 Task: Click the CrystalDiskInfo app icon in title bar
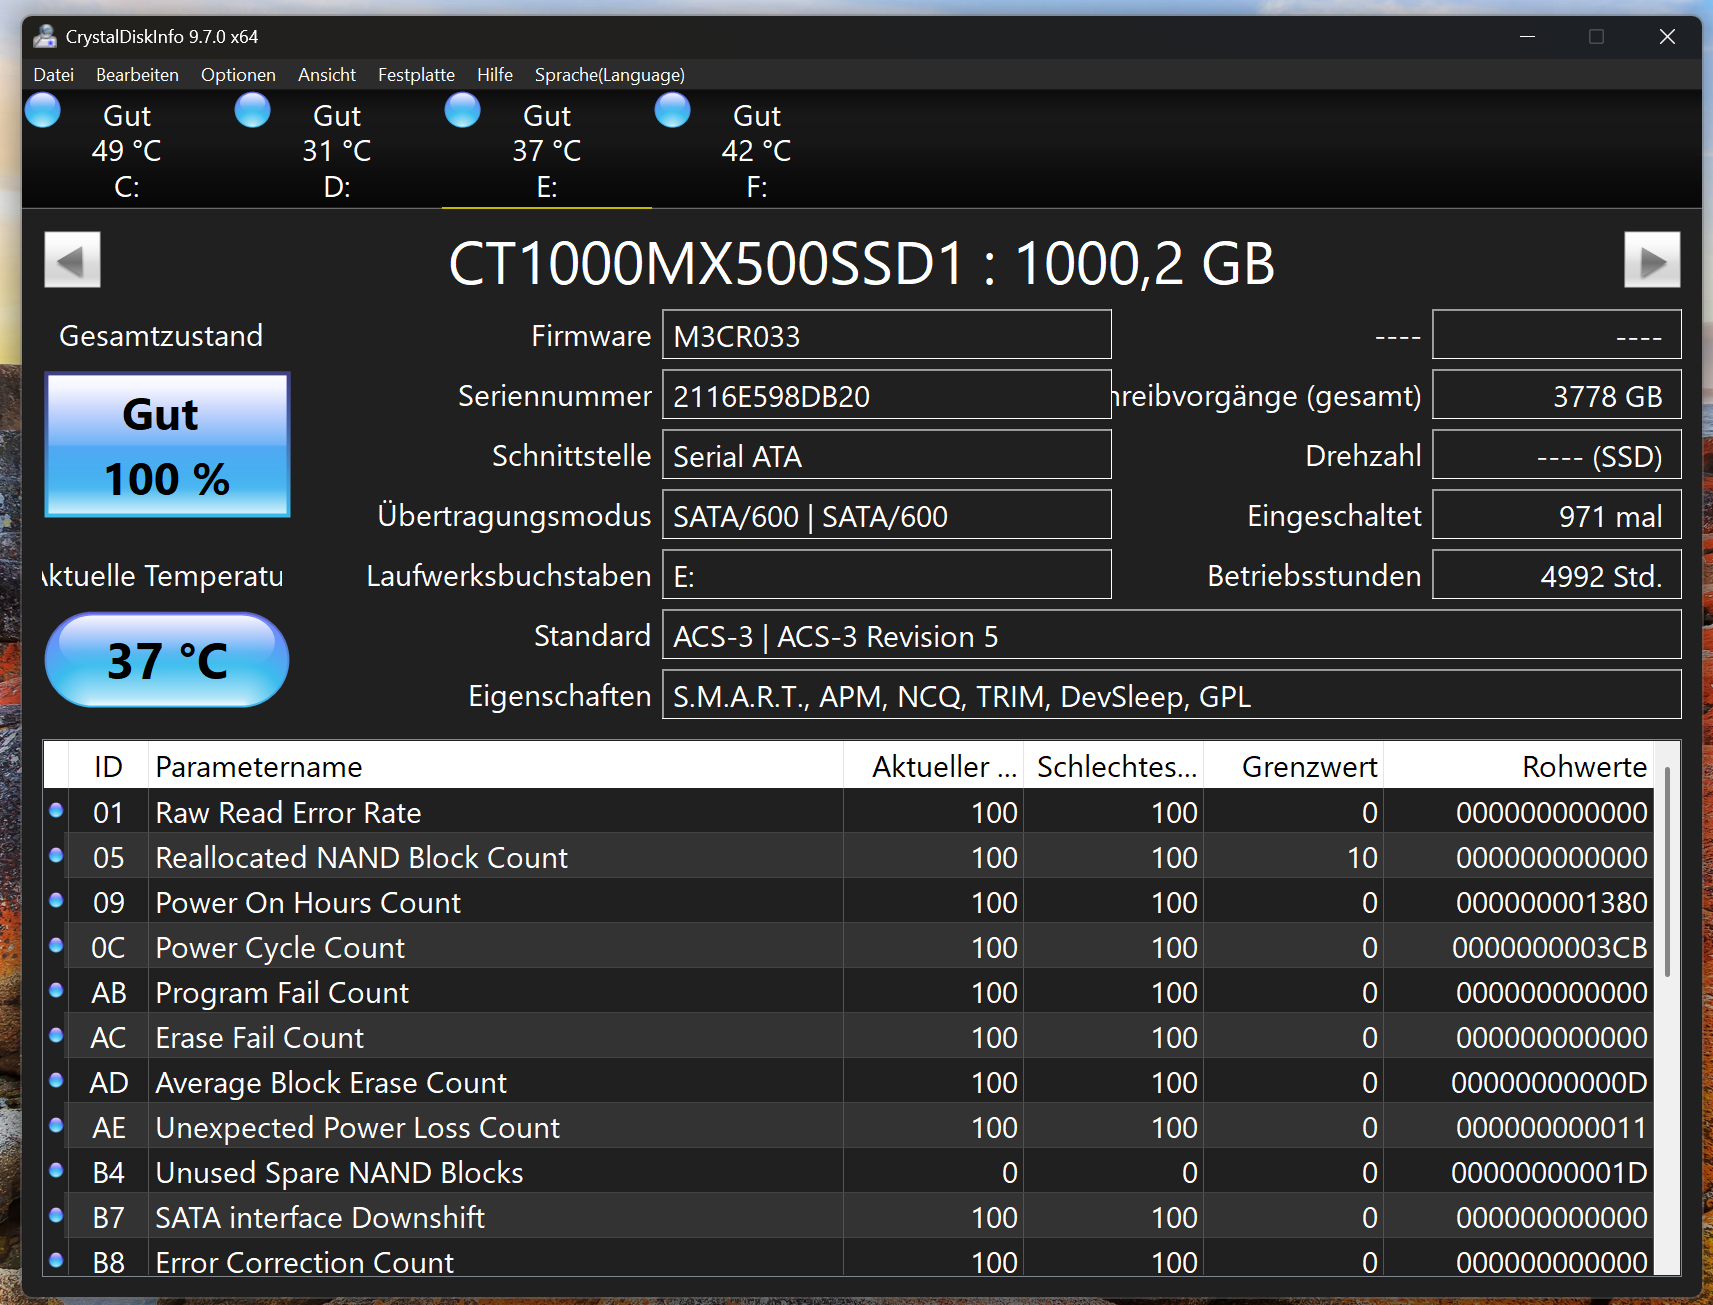coord(44,37)
